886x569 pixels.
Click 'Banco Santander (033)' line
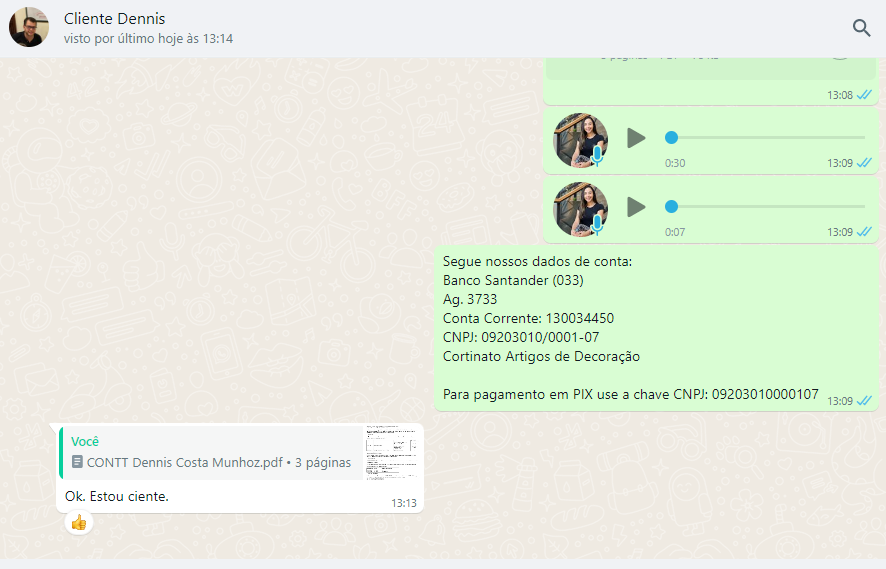point(513,280)
